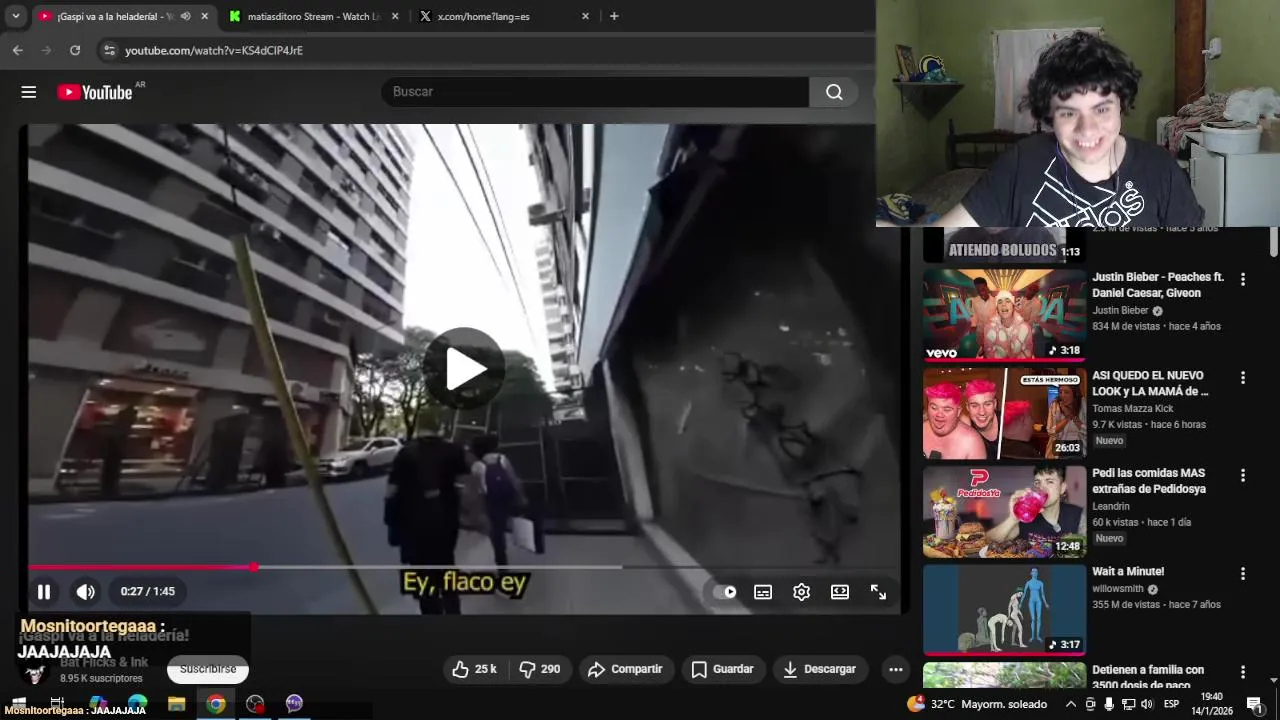Visit the willowsmith channel name

coord(1118,589)
